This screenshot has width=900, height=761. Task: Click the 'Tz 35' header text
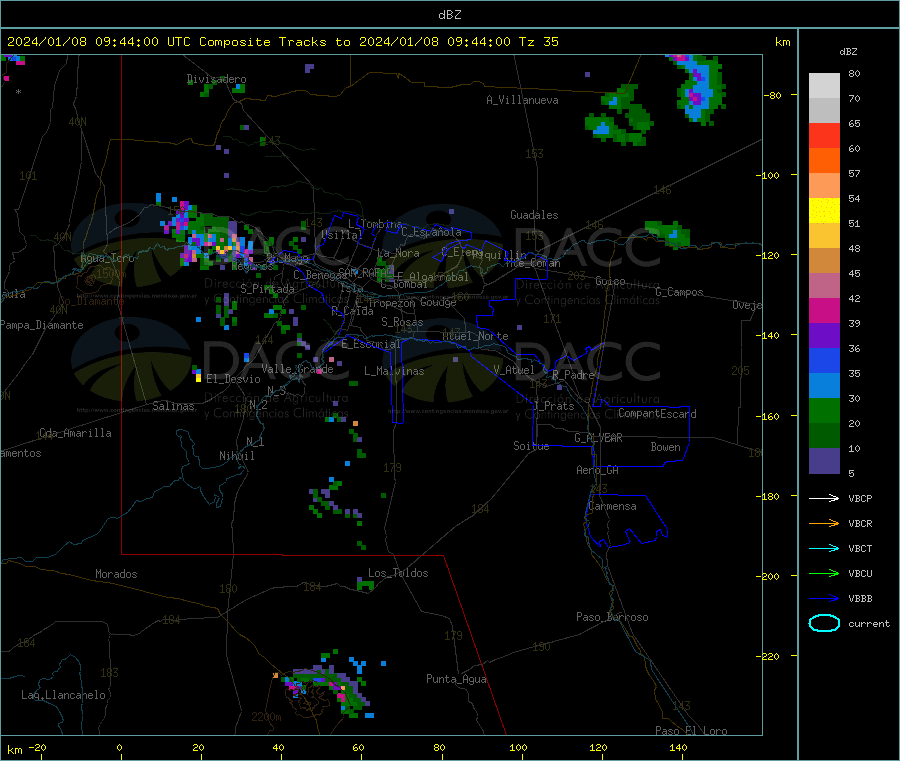(538, 42)
